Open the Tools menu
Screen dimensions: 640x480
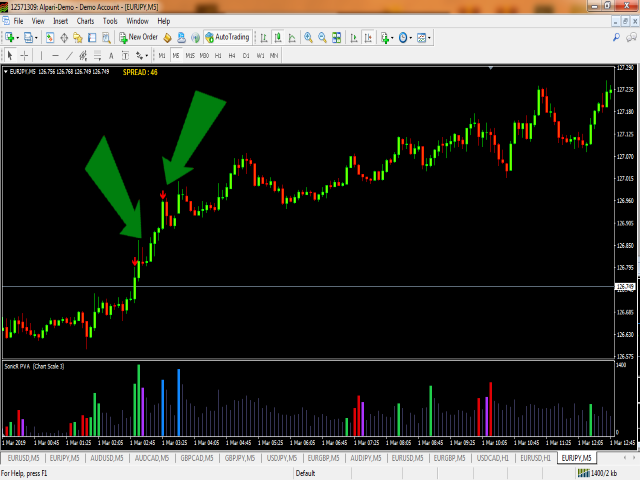point(110,21)
